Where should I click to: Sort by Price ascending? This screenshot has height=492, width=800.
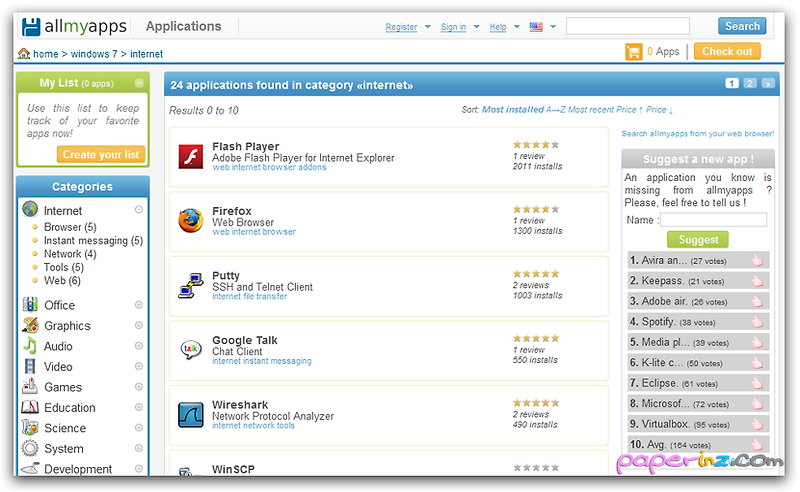point(630,110)
